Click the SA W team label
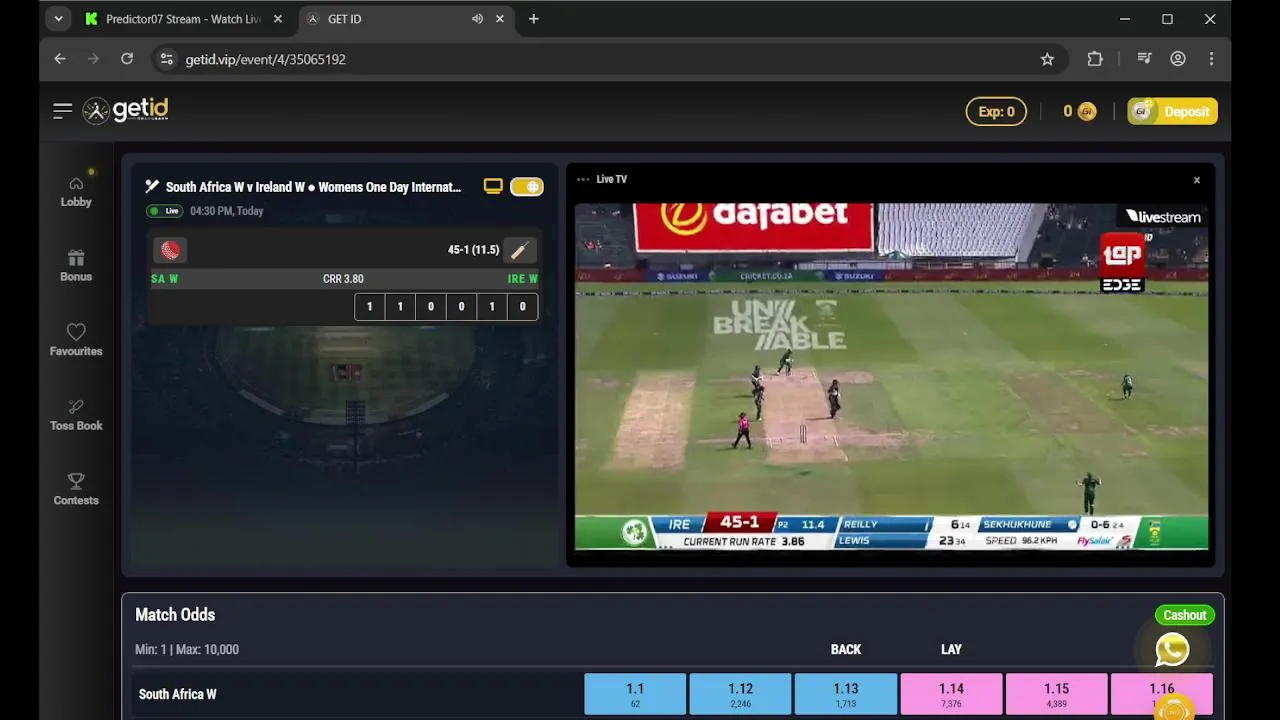The width and height of the screenshot is (1280, 720). (164, 279)
